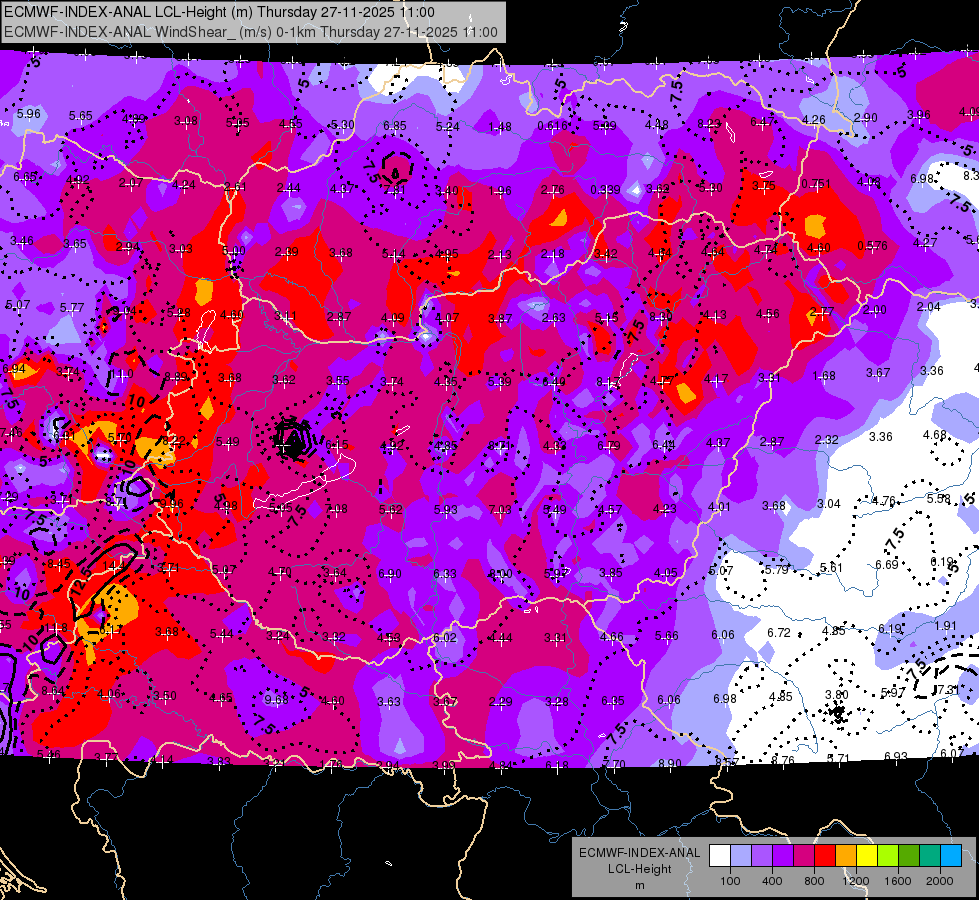The width and height of the screenshot is (979, 900).
Task: Pick the orange legend color swatch
Action: (846, 855)
